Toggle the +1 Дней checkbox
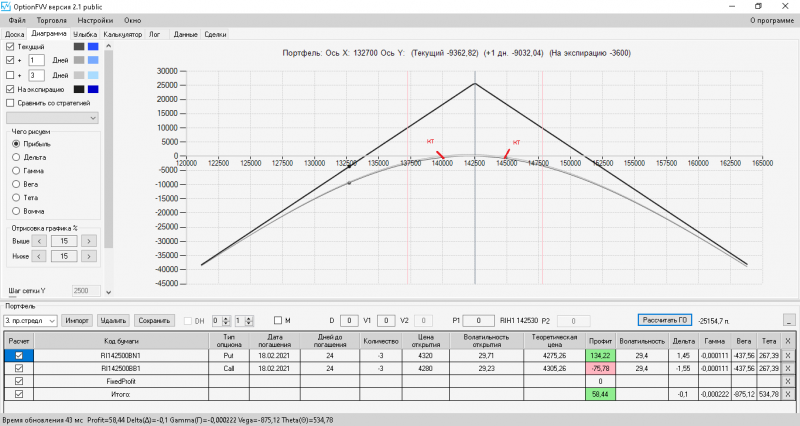Viewport: 800px width, 426px height. click(x=10, y=60)
